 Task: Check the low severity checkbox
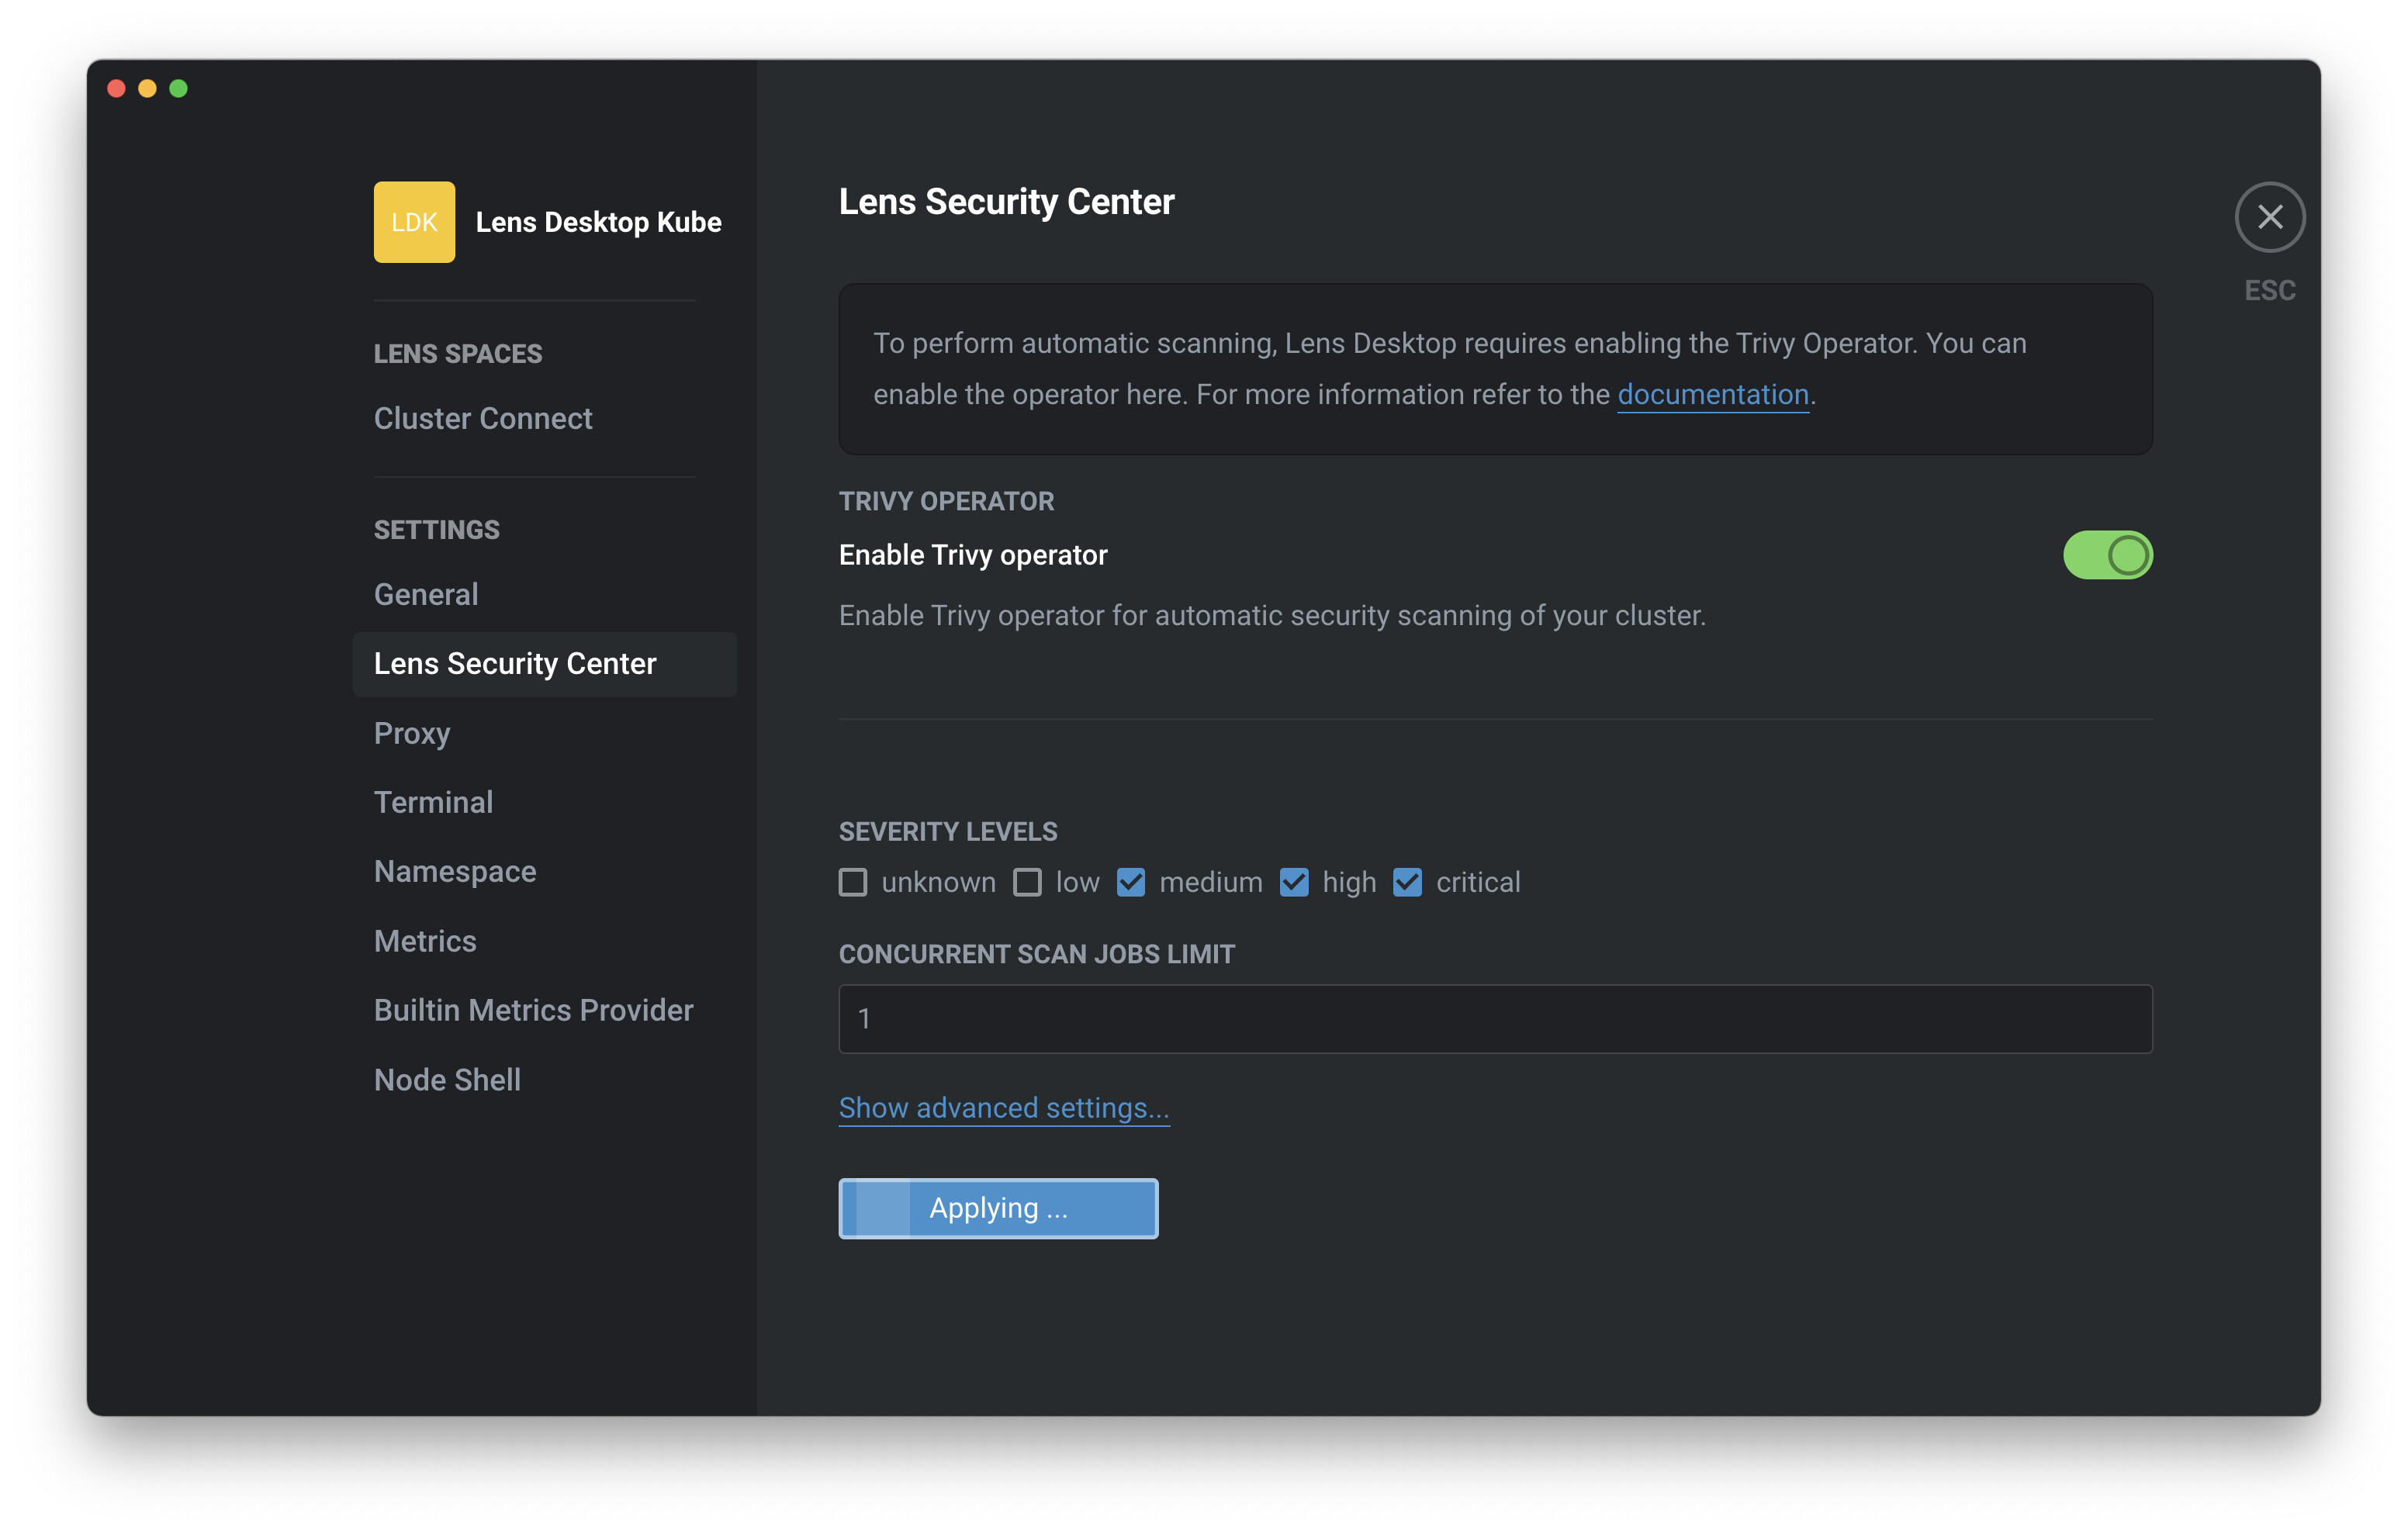(1027, 882)
